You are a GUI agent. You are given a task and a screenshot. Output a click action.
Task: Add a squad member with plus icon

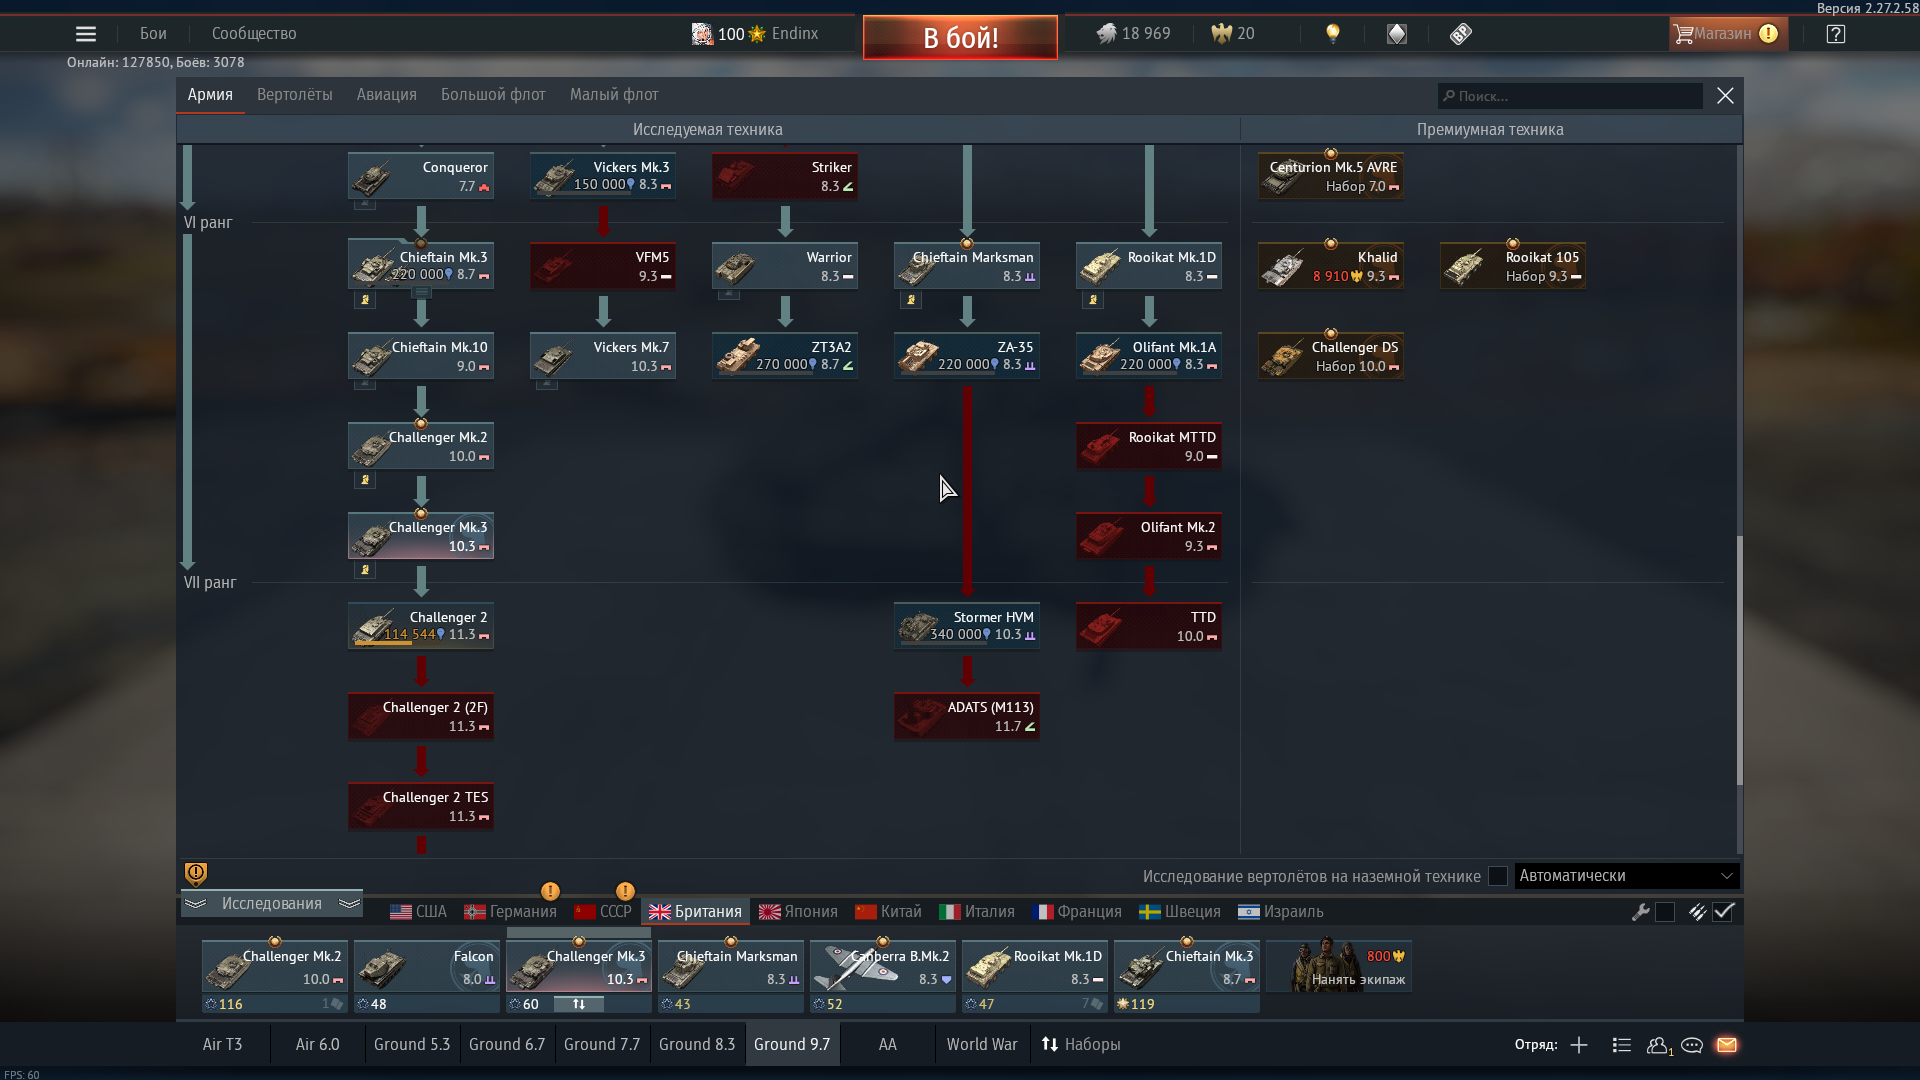(1579, 1045)
